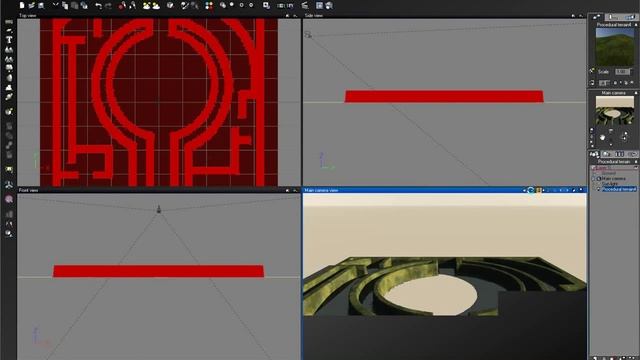Click the magnifier icon at bottom of left toolbar
Viewport: 640px width, 360px height.
click(9, 233)
